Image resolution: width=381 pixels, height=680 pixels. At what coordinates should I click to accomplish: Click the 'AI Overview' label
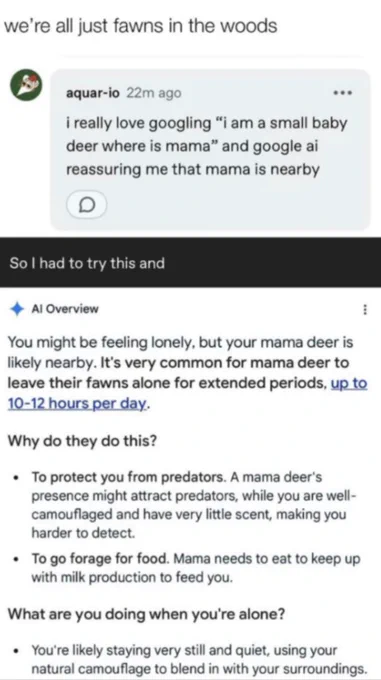(65, 309)
